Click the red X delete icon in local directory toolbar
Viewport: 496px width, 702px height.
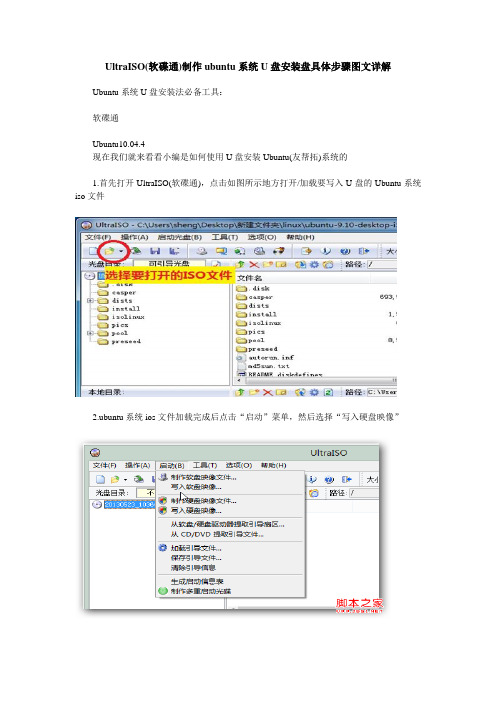tap(268, 393)
